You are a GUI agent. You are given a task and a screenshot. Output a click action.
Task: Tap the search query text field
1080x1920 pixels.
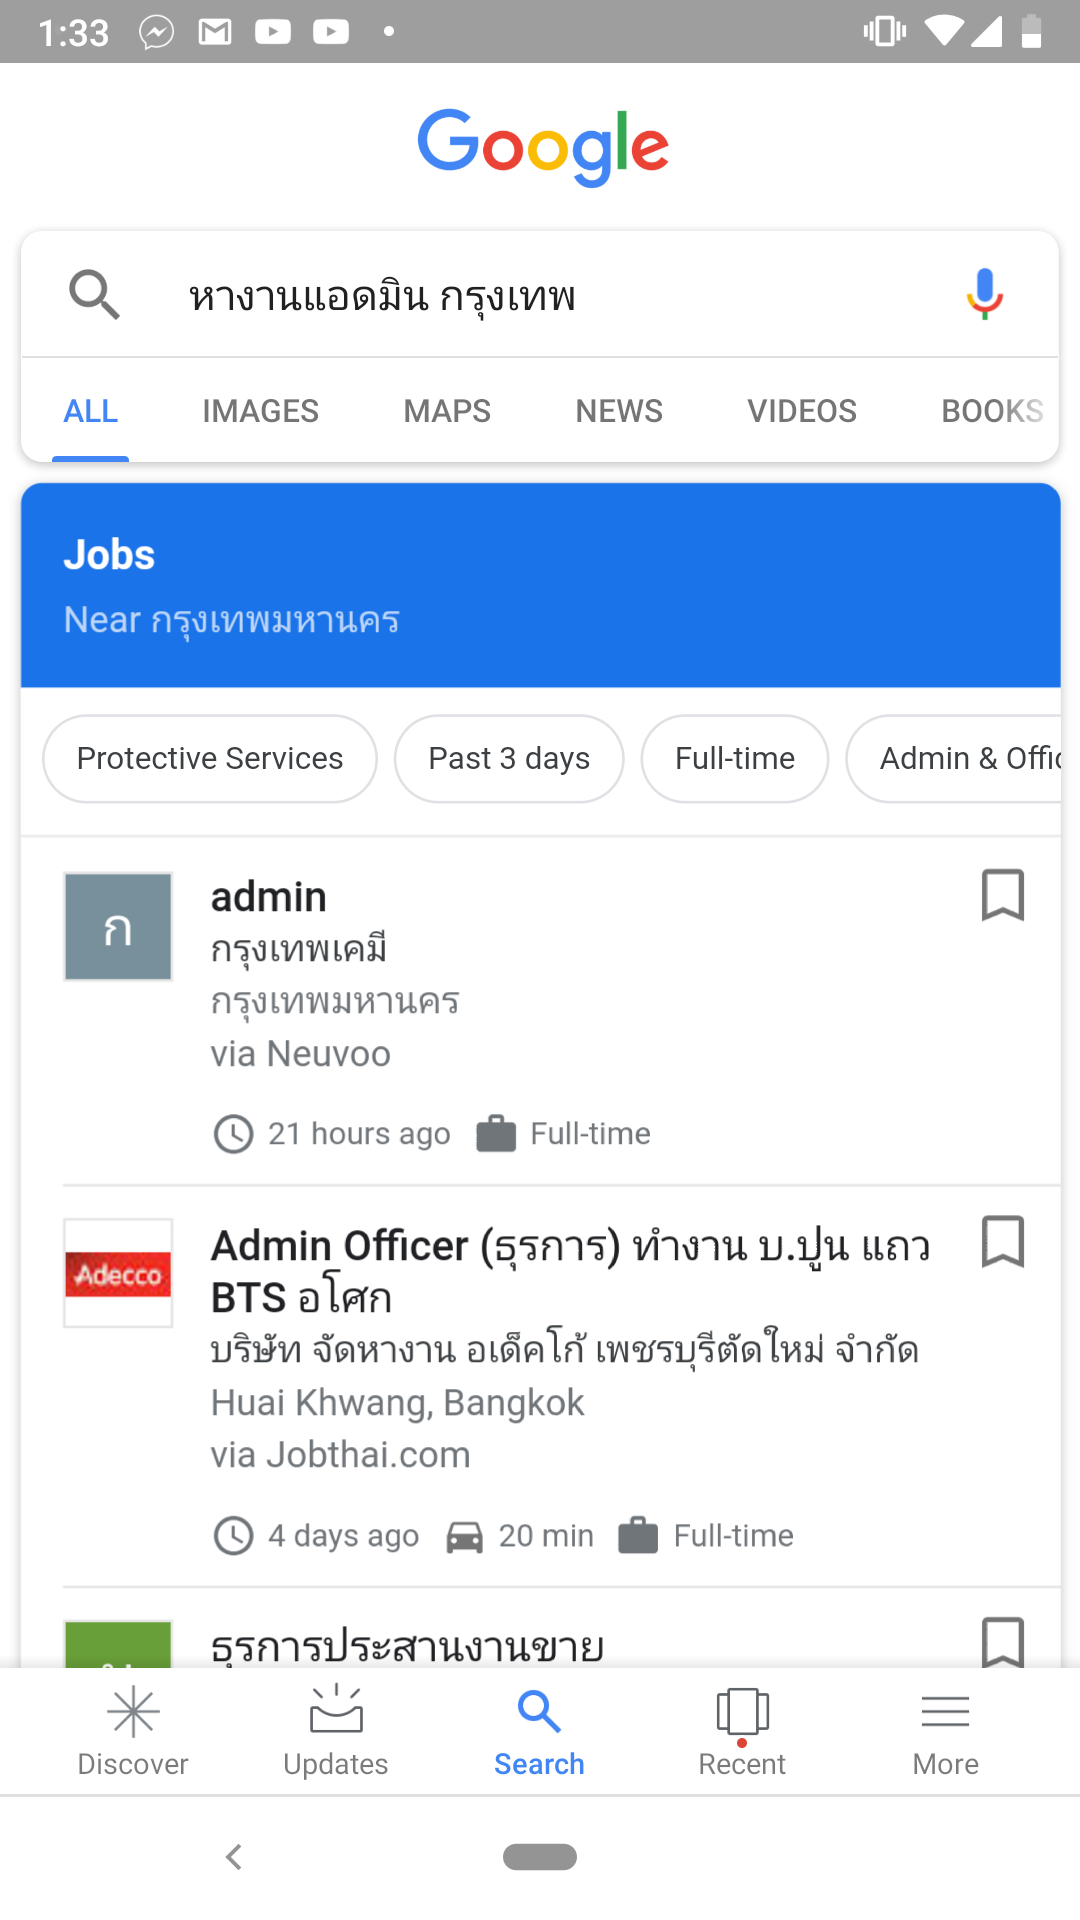pos(540,296)
